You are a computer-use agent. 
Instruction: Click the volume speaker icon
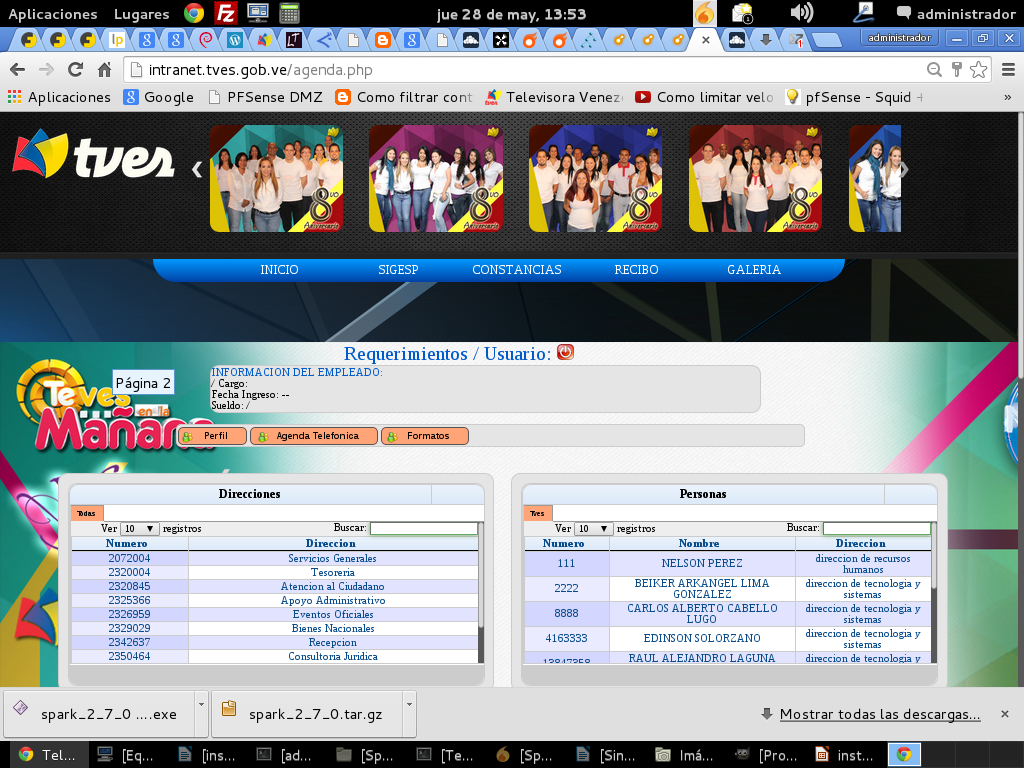pos(801,14)
